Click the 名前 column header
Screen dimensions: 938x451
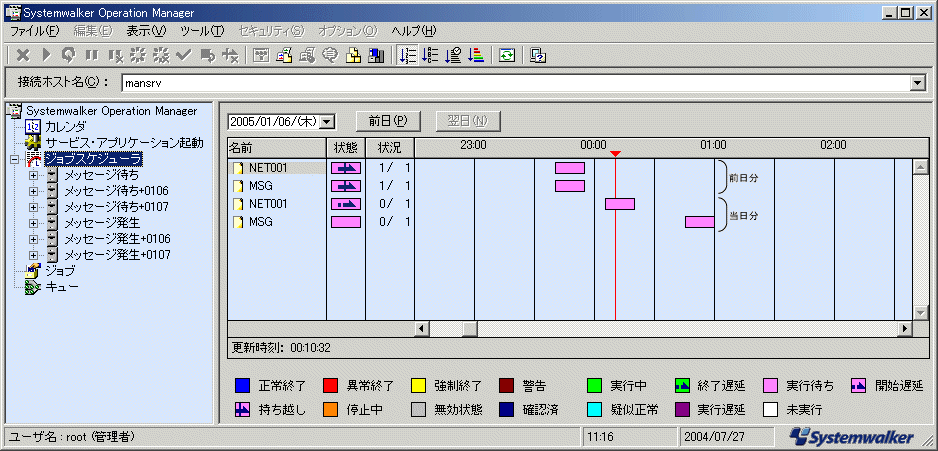pyautogui.click(x=277, y=147)
